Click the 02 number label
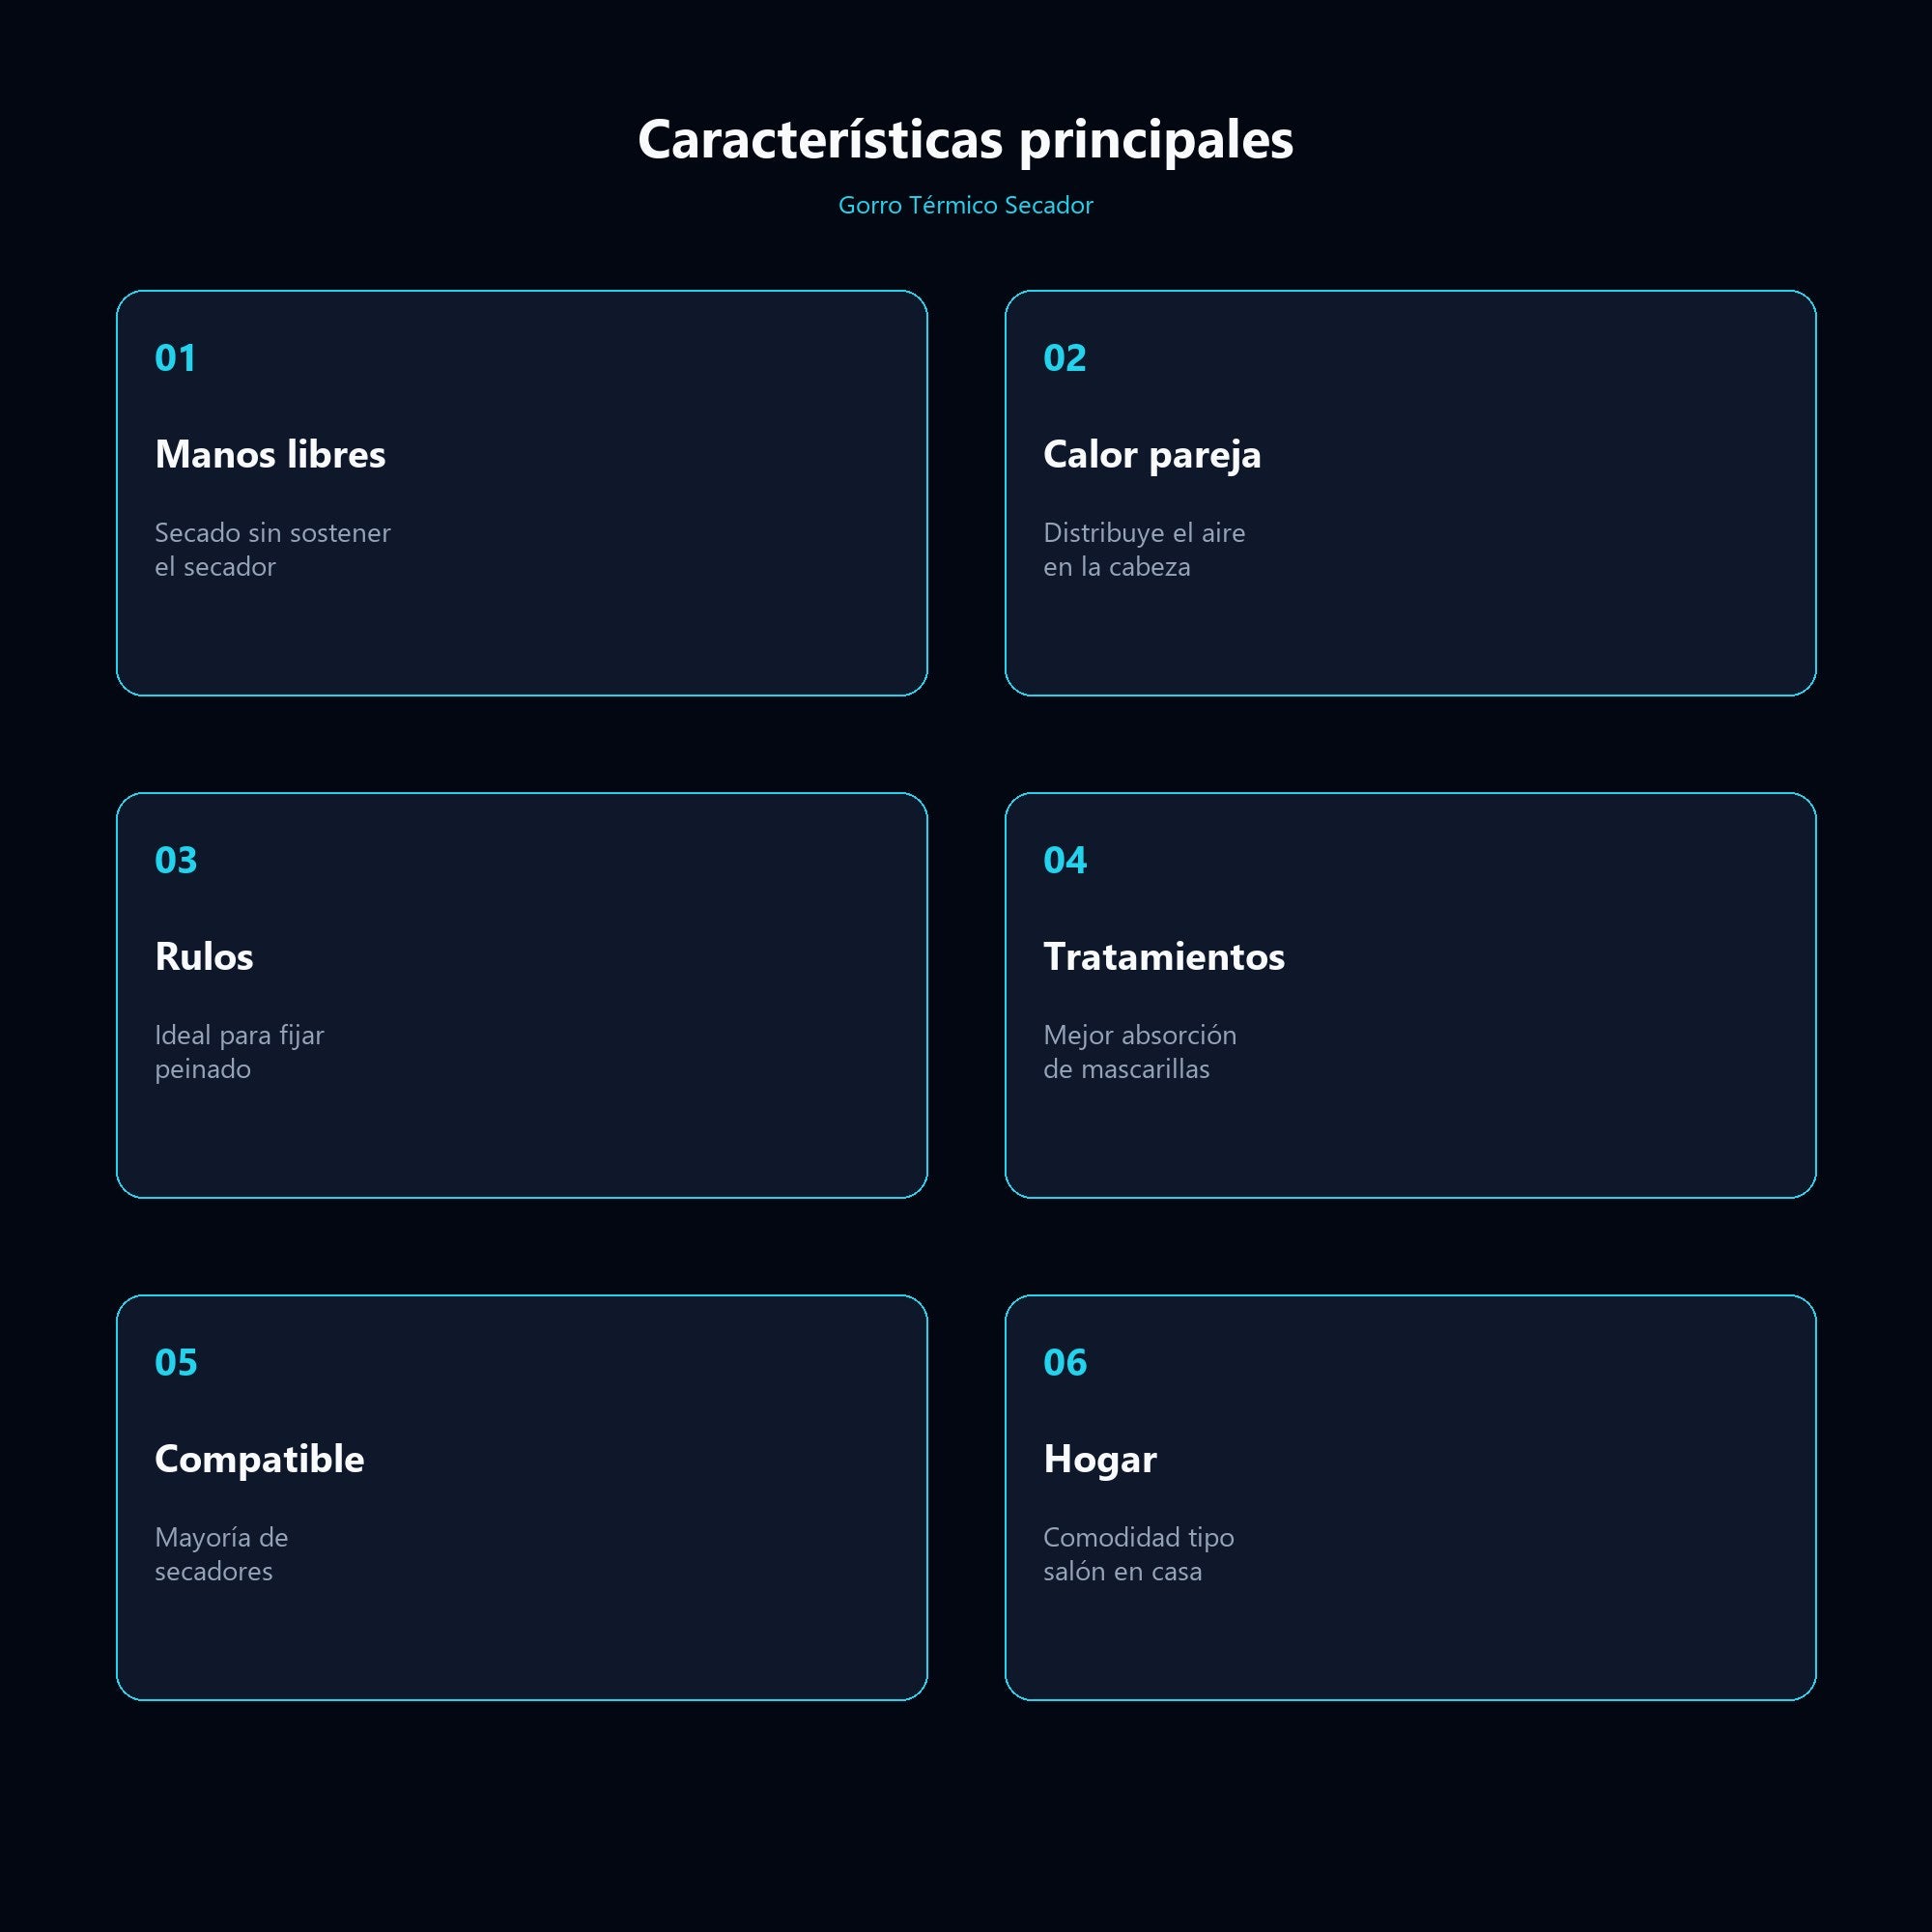This screenshot has width=1932, height=1932. click(x=1064, y=358)
